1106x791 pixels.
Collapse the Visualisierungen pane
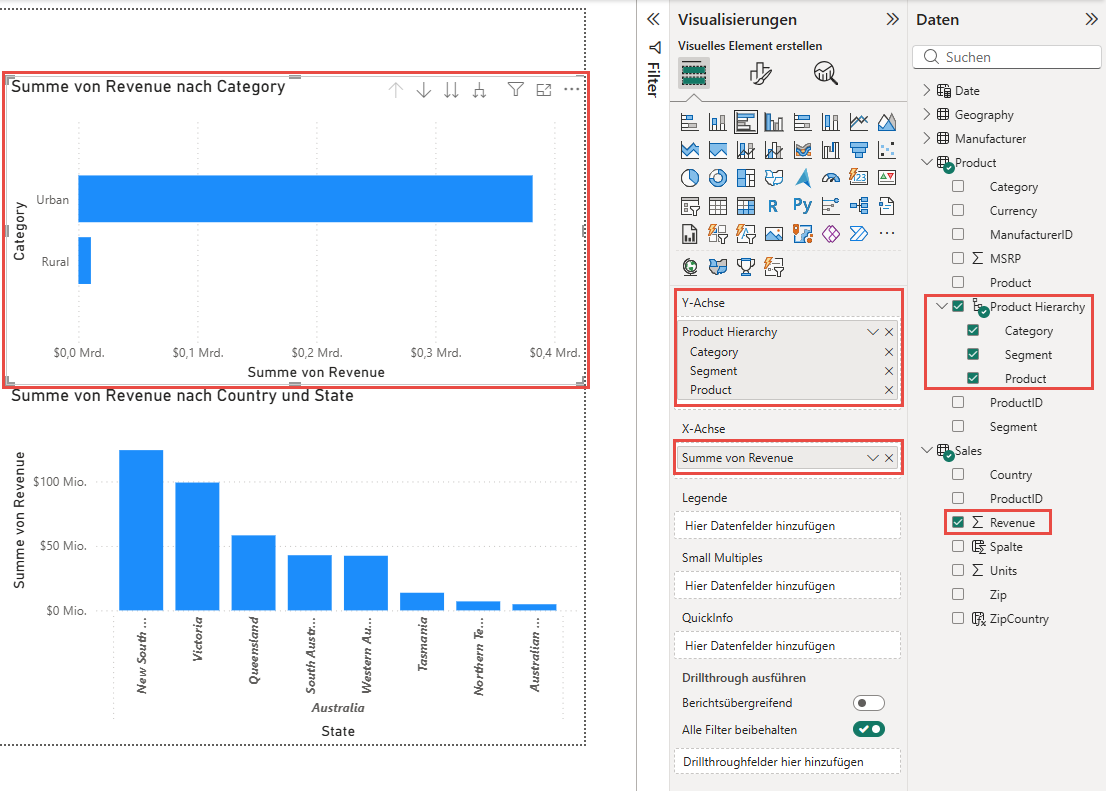coord(892,19)
